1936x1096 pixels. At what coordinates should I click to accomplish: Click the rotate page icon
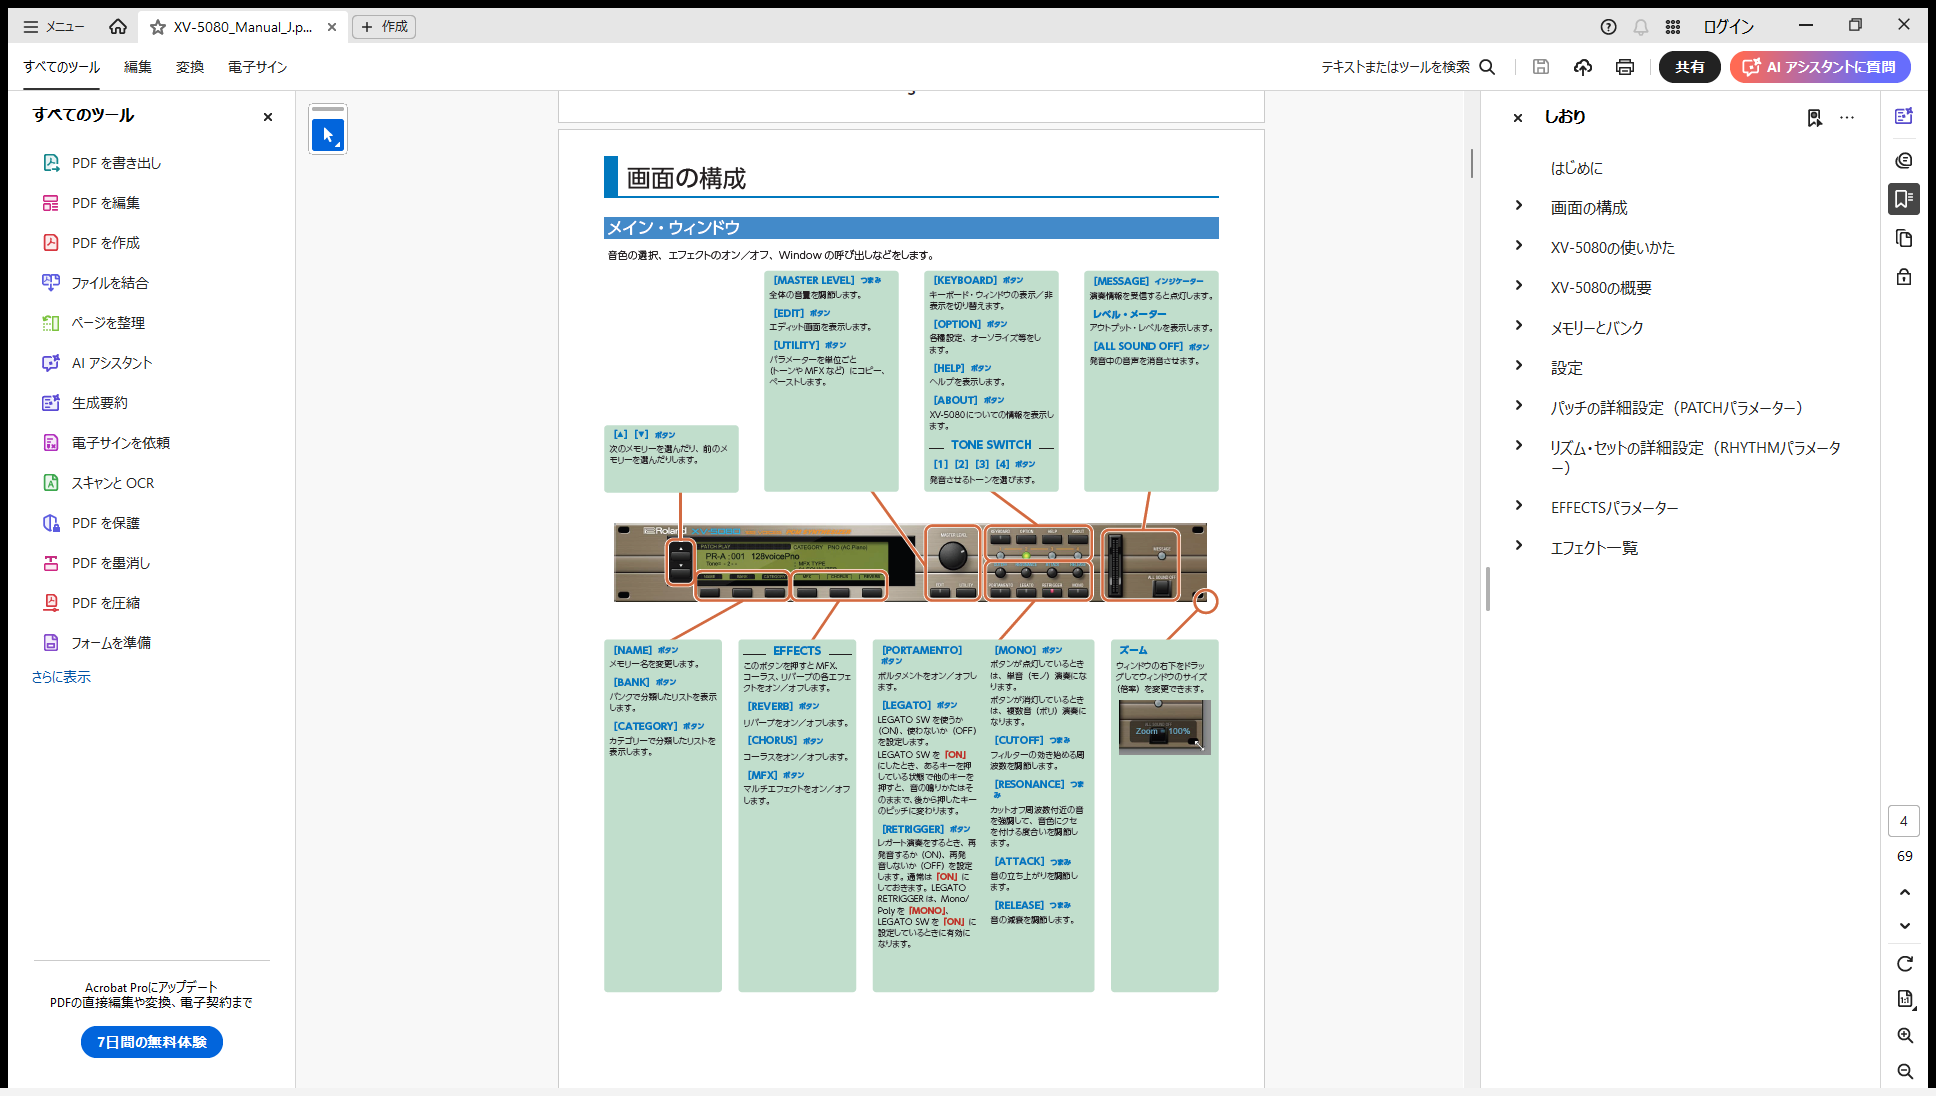pyautogui.click(x=1904, y=964)
